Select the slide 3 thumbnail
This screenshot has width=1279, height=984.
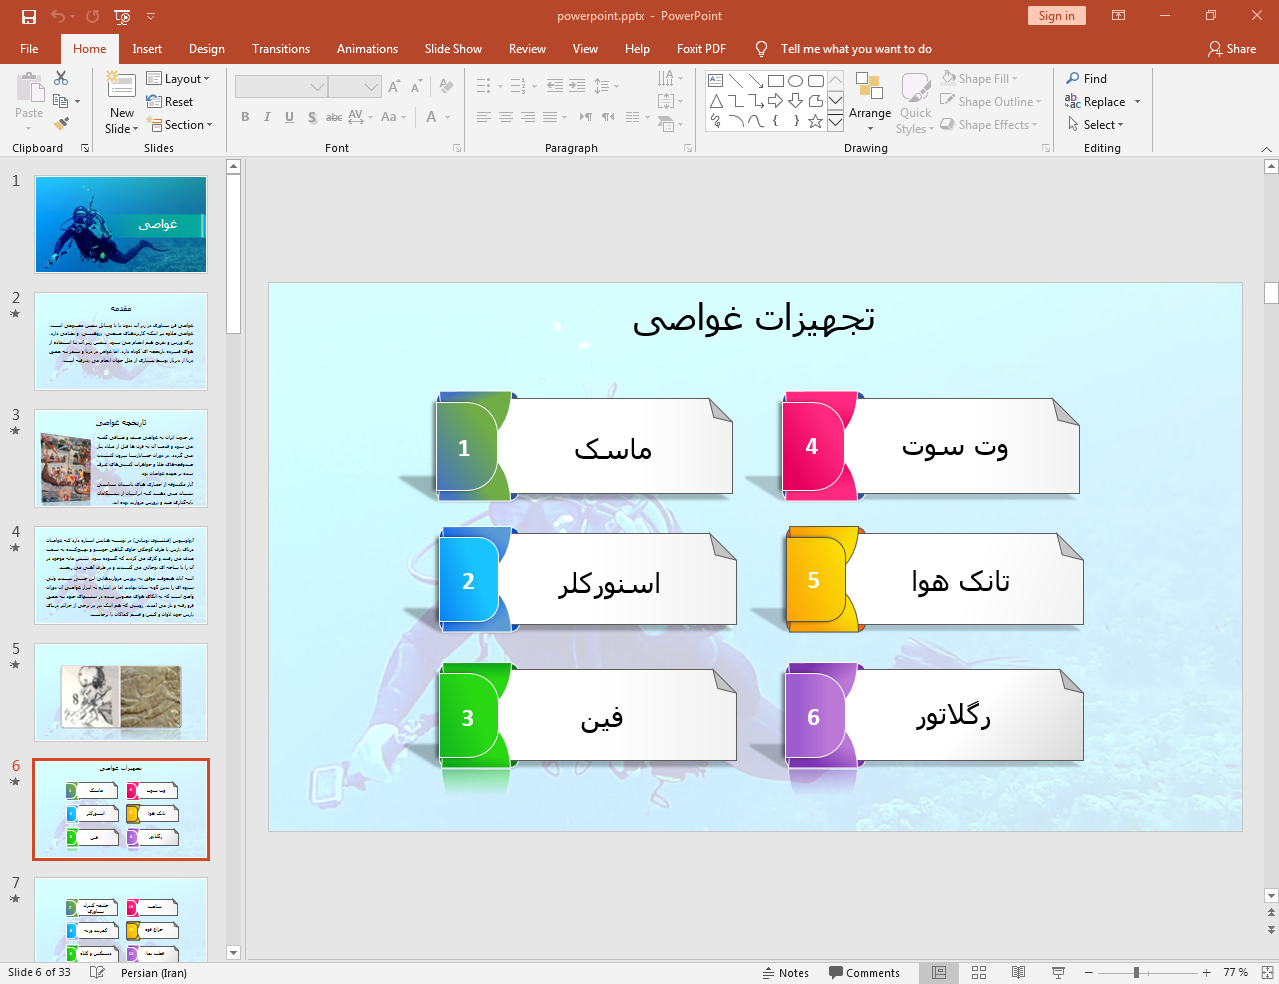[121, 457]
